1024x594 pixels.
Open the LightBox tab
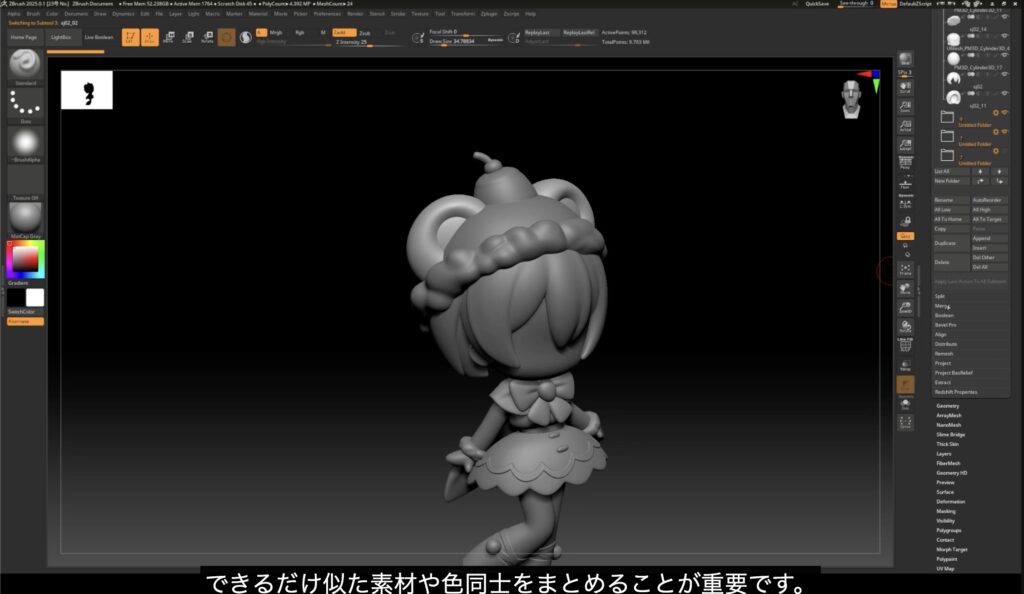pyautogui.click(x=61, y=37)
